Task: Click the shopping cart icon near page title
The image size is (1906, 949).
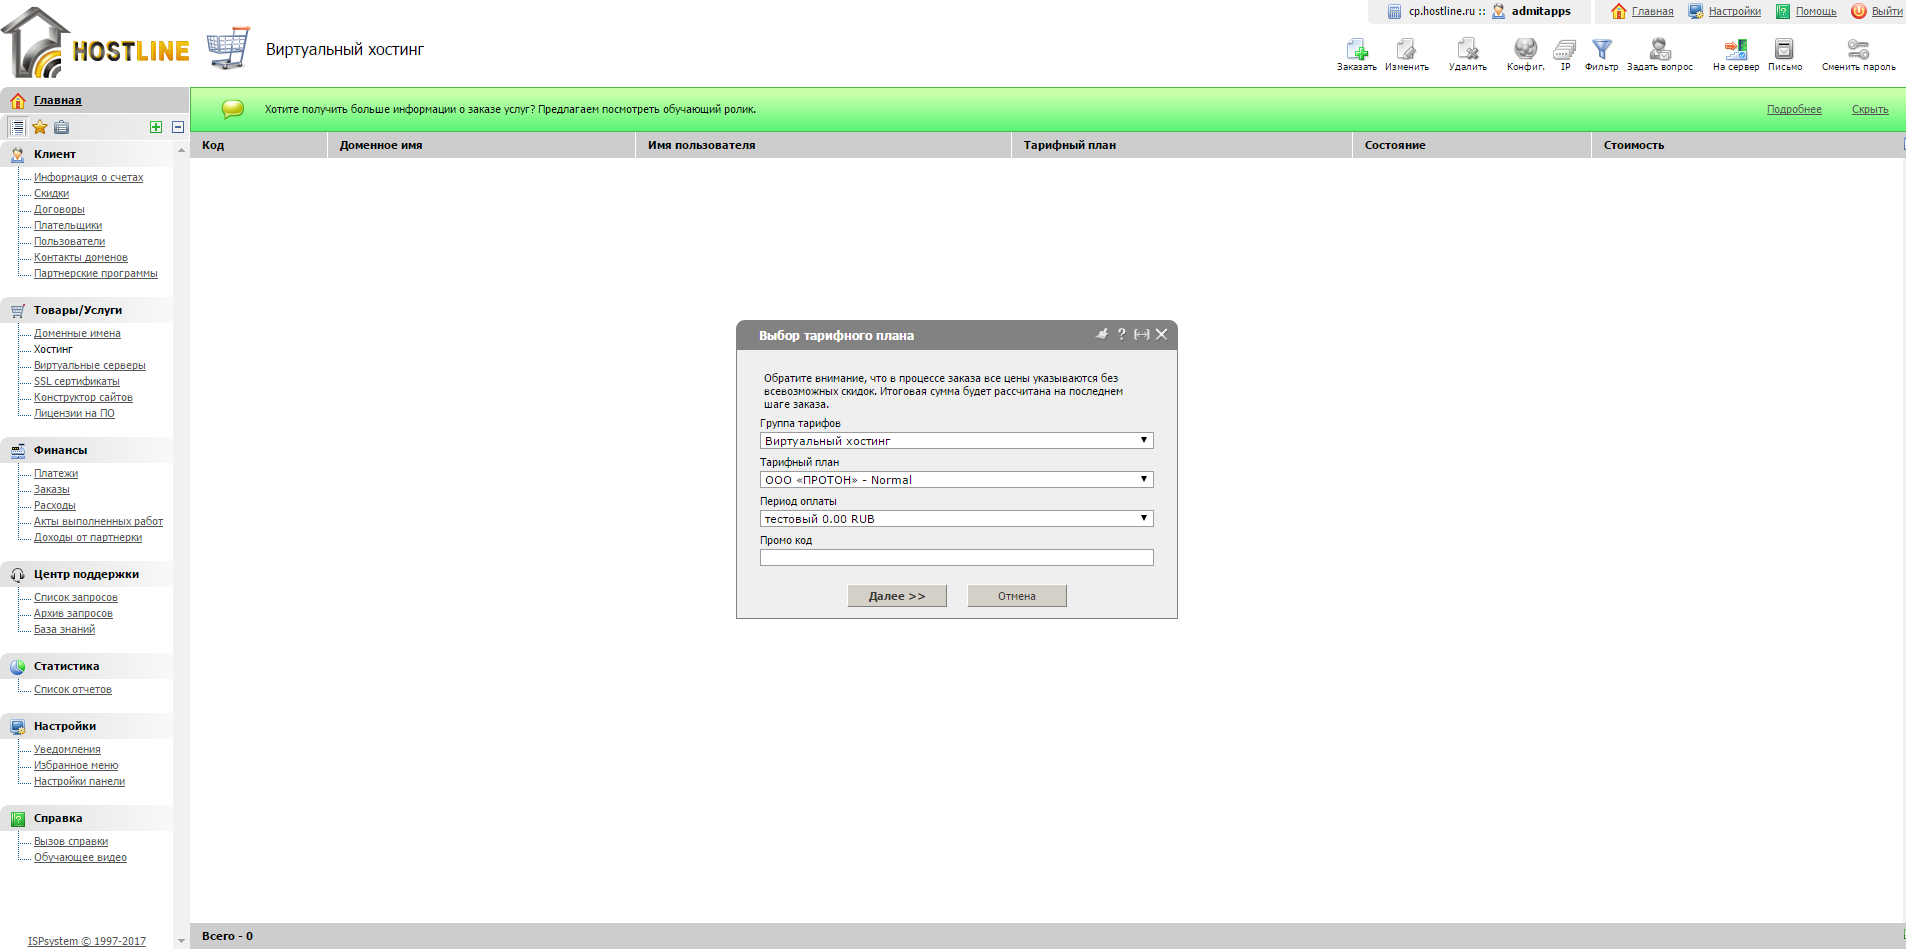Action: pos(228,47)
